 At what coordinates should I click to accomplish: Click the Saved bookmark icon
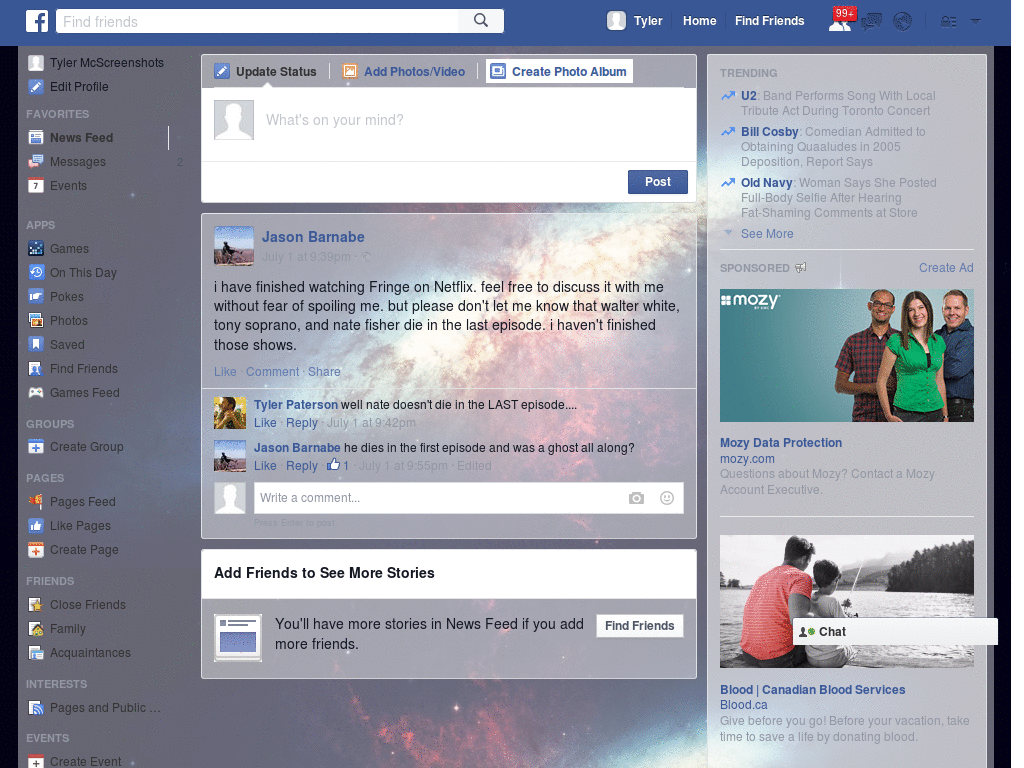coord(36,344)
